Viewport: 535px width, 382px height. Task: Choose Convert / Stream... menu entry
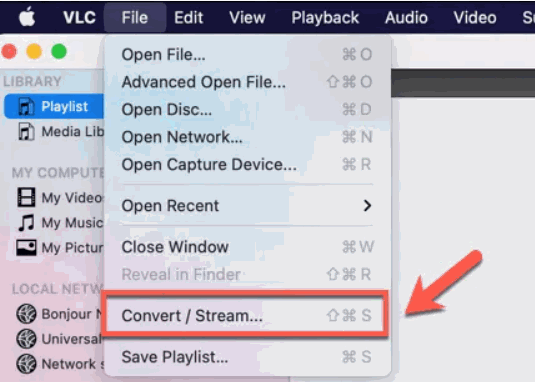tap(248, 315)
